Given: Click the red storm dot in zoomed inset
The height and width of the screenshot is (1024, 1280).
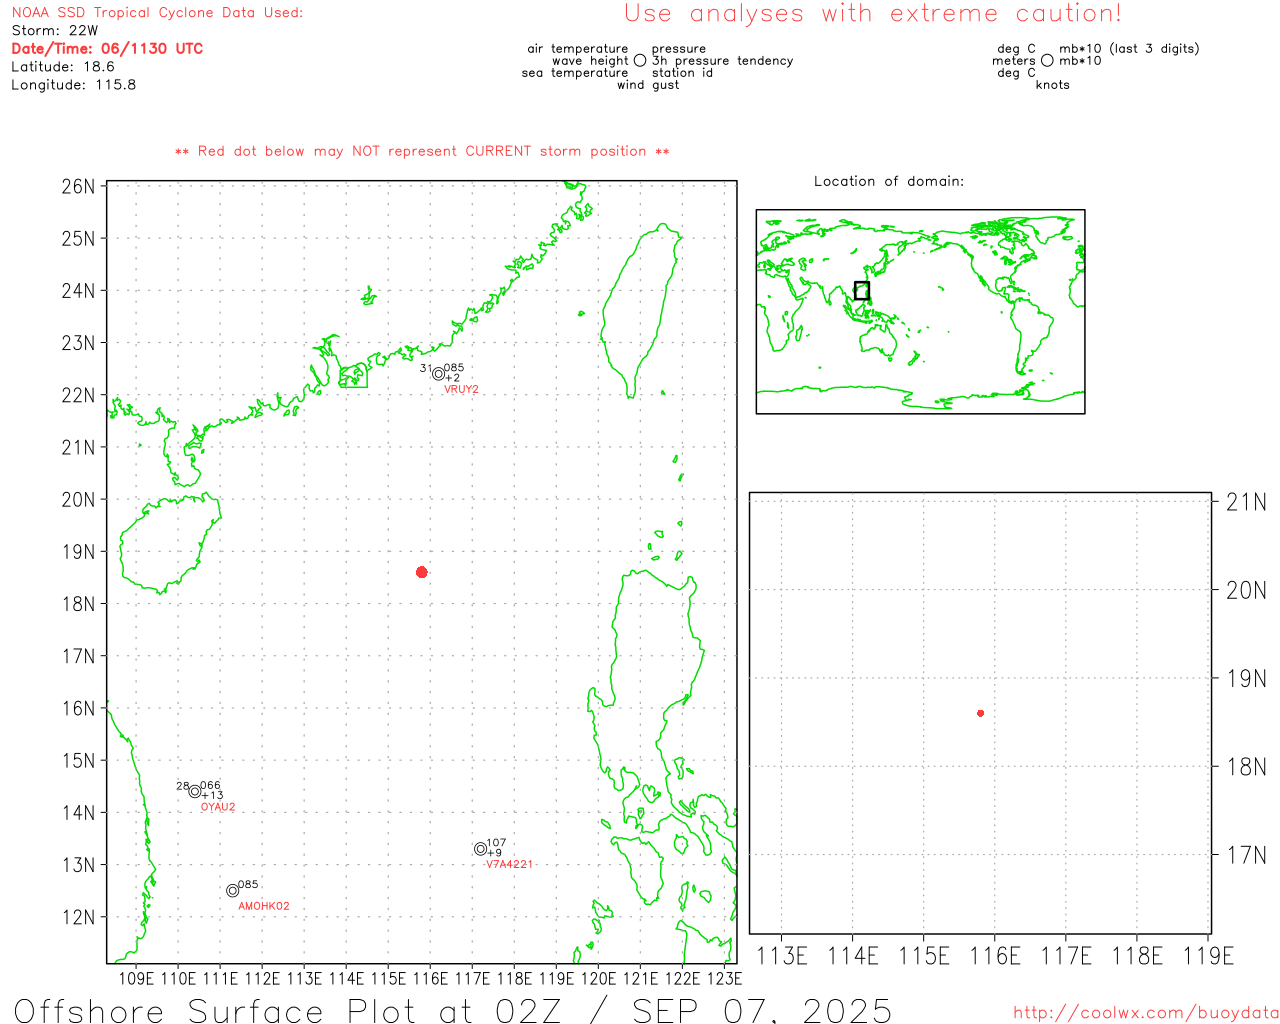Looking at the screenshot, I should click(981, 713).
